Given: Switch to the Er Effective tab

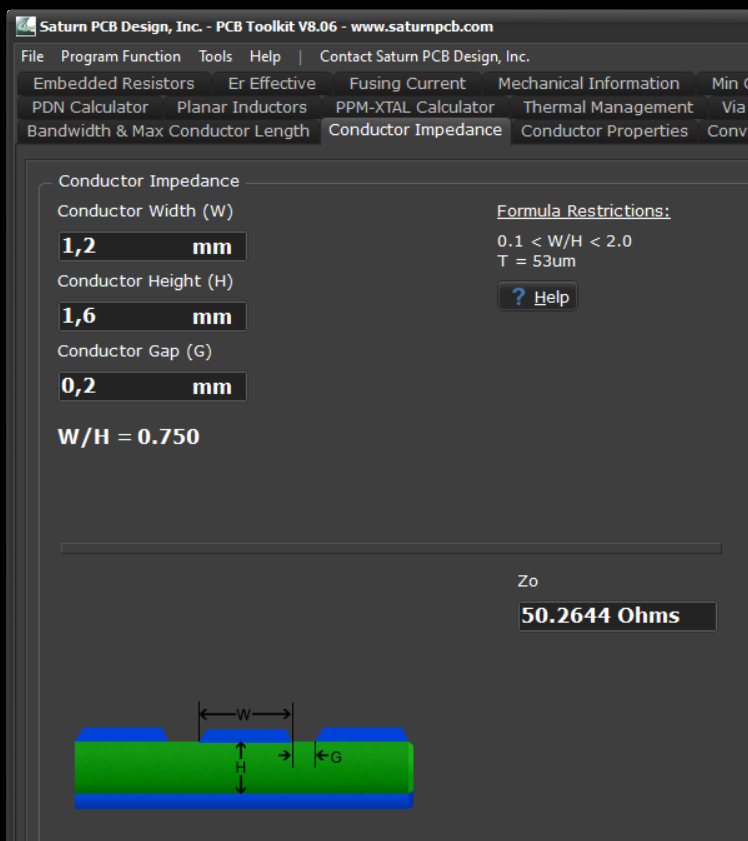Looking at the screenshot, I should click(272, 84).
